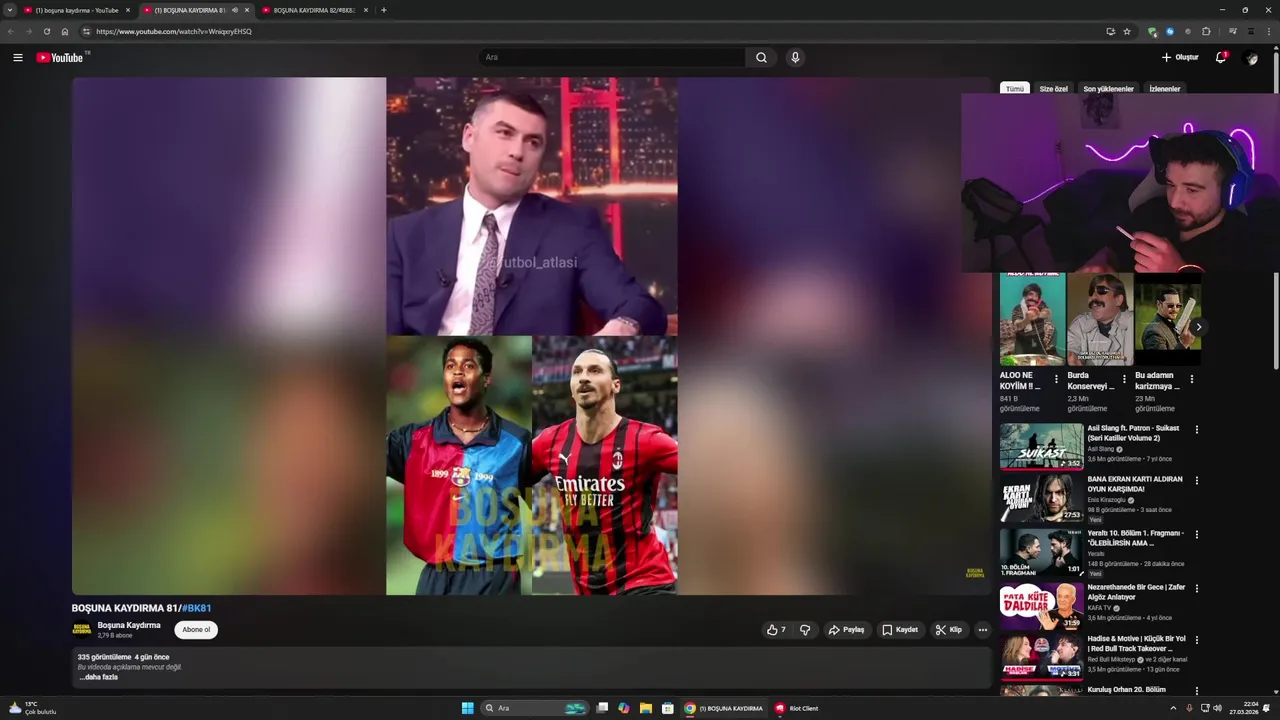This screenshot has height=720, width=1280.
Task: Start voice search with microphone icon
Action: pos(795,57)
